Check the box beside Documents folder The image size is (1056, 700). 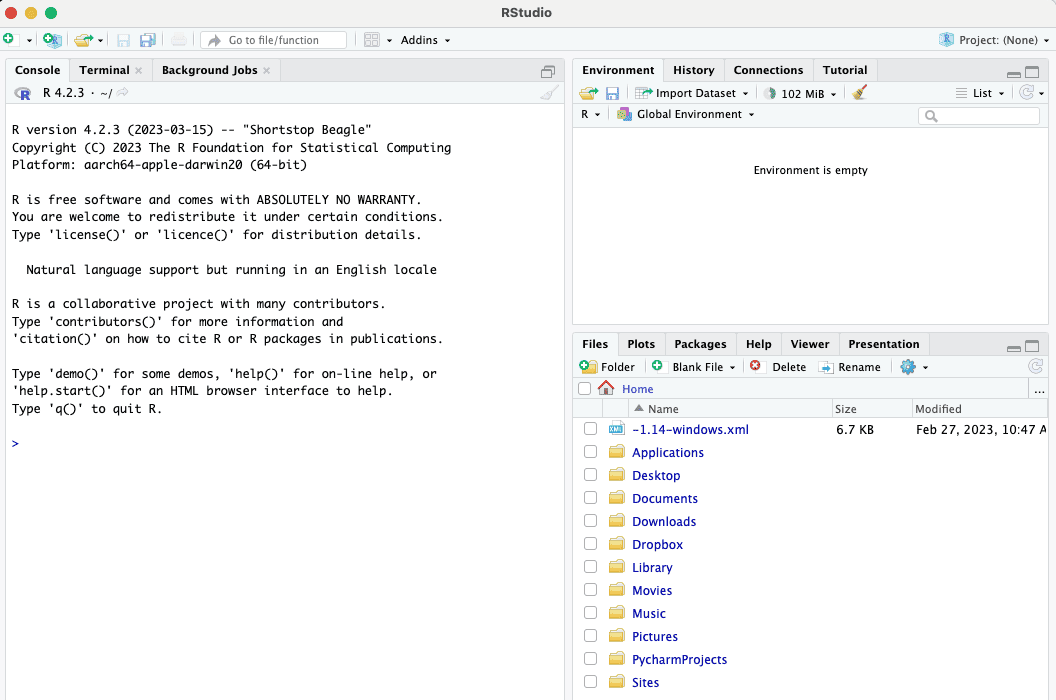(590, 498)
